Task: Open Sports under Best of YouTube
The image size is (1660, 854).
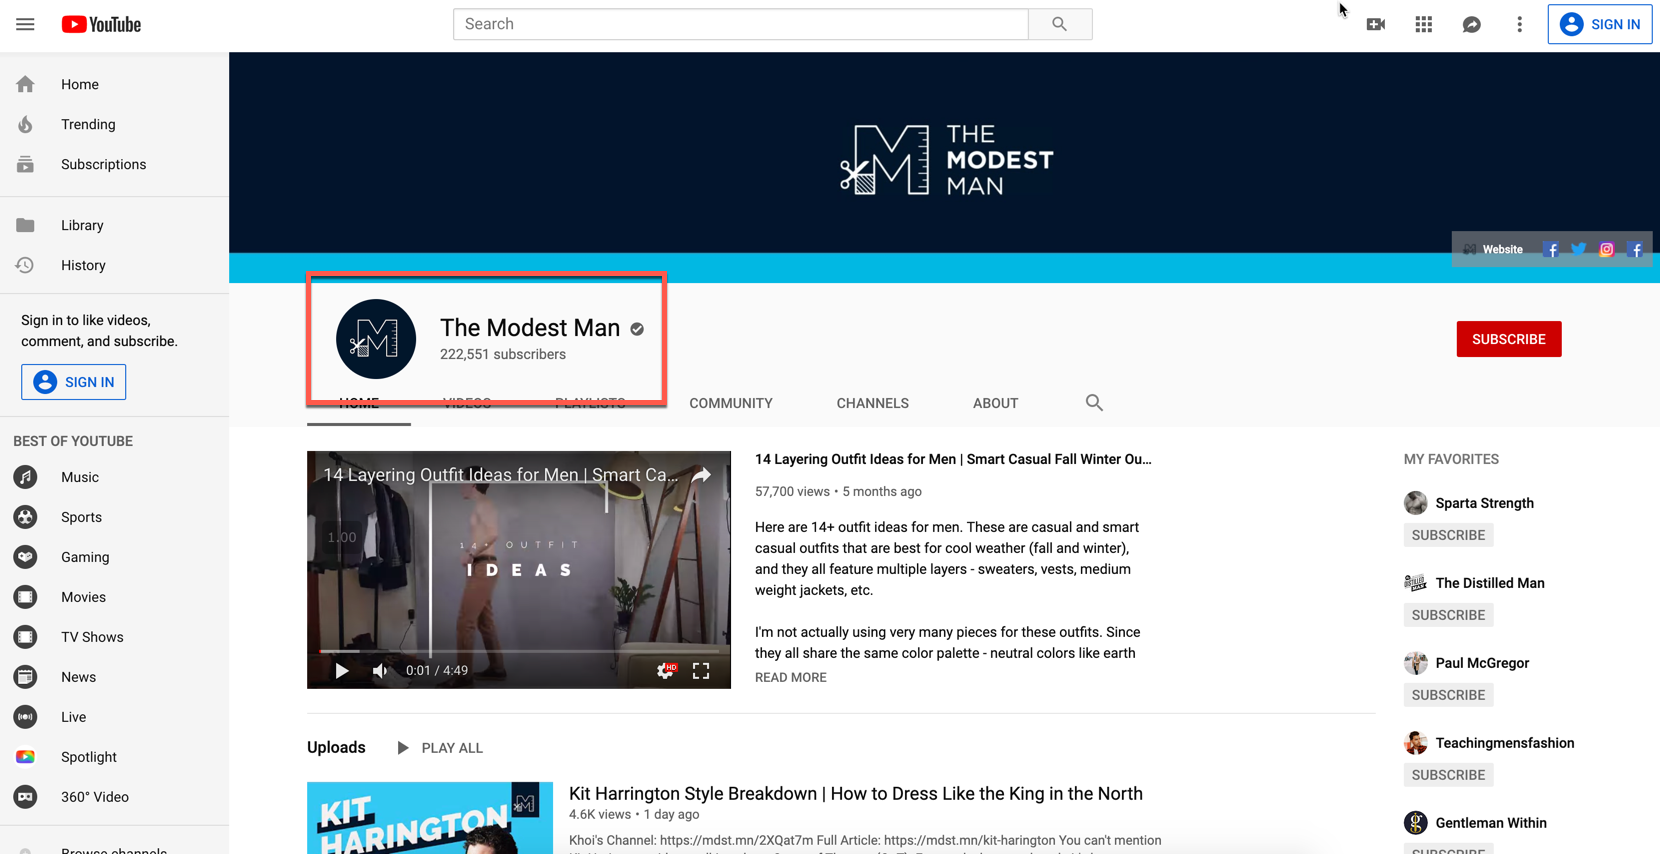Action: coord(114,518)
